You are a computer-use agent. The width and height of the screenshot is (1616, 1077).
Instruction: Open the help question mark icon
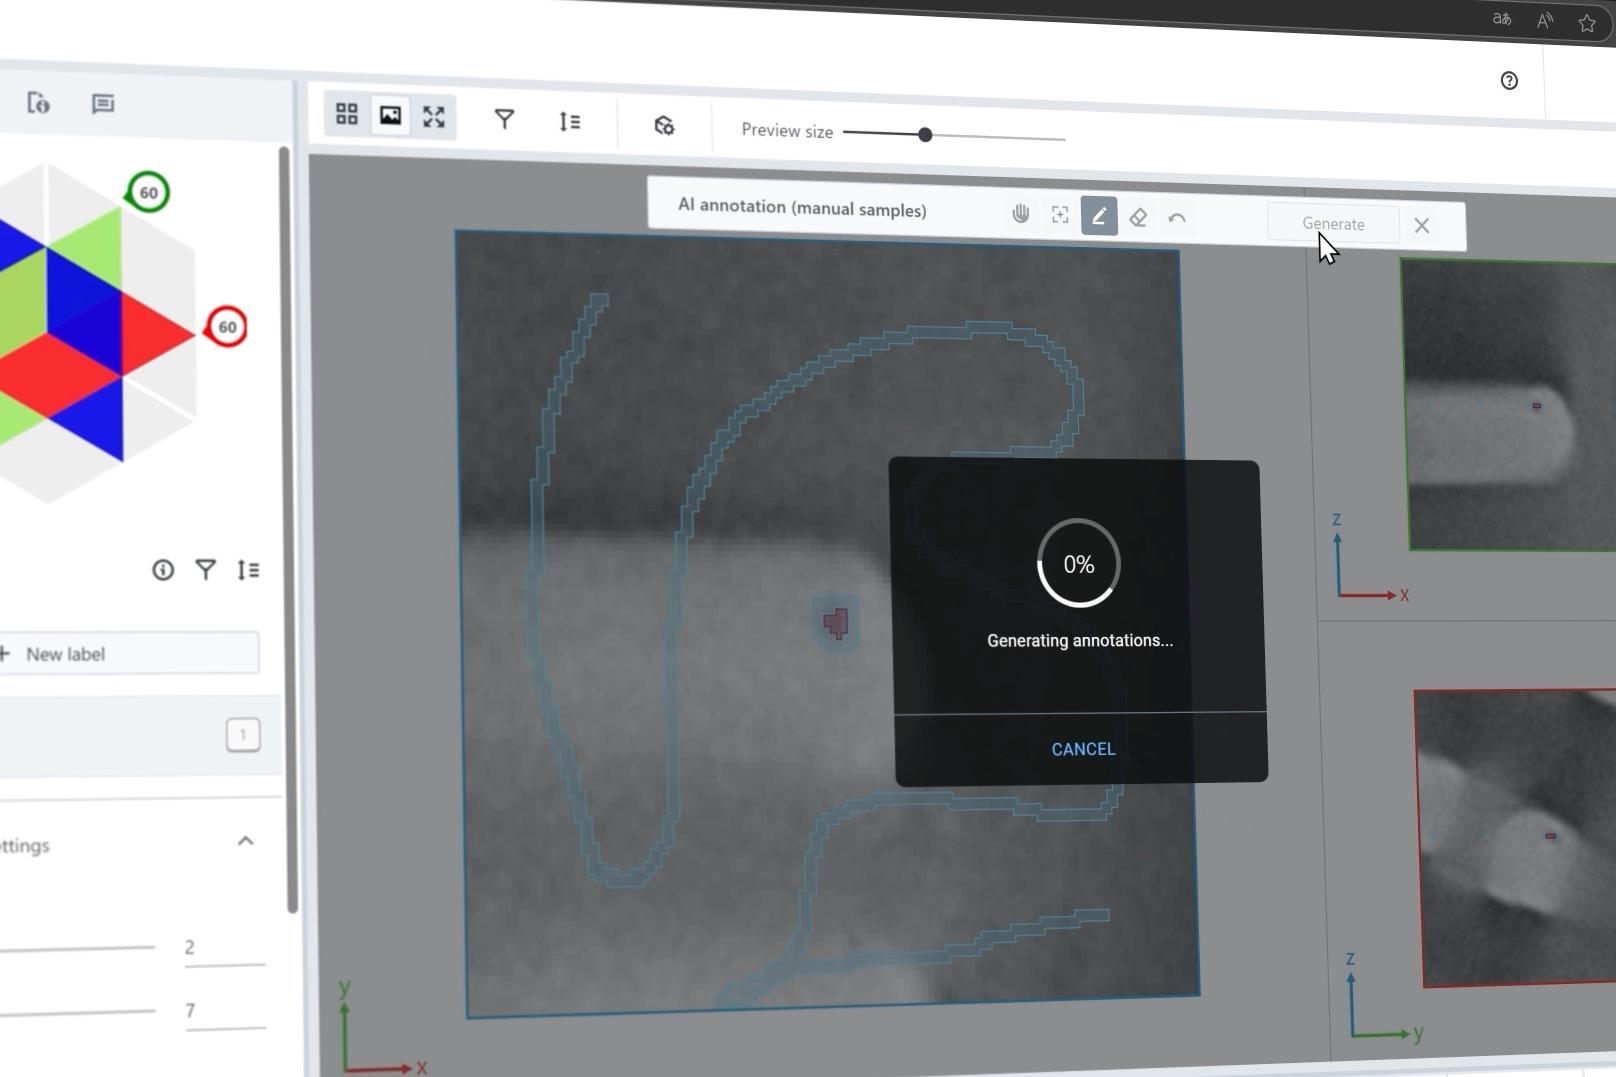pos(1509,81)
